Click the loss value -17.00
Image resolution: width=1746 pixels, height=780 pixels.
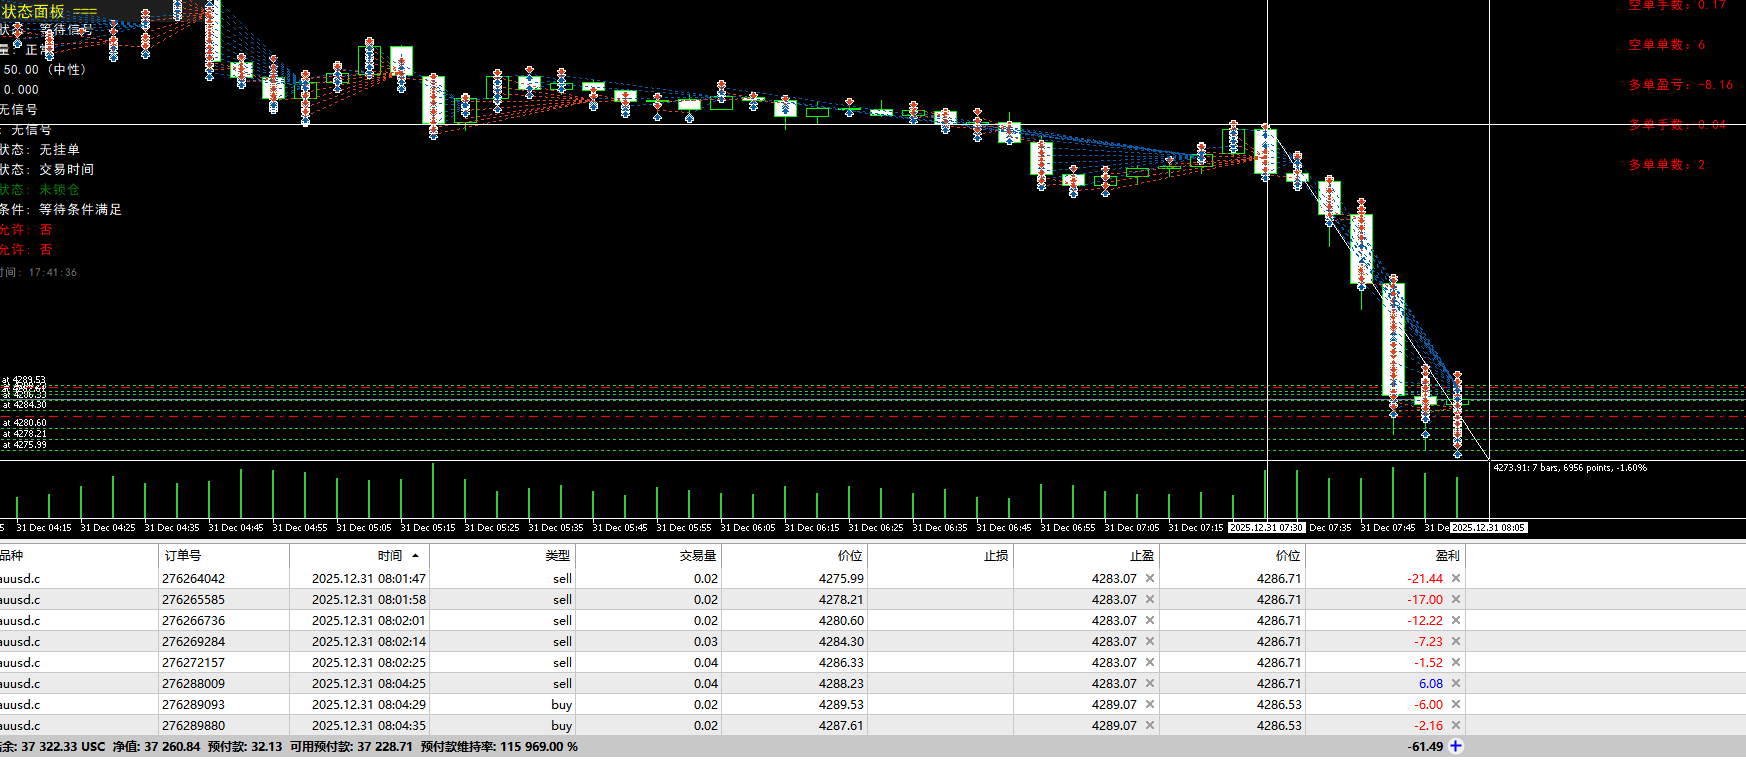click(x=1425, y=599)
